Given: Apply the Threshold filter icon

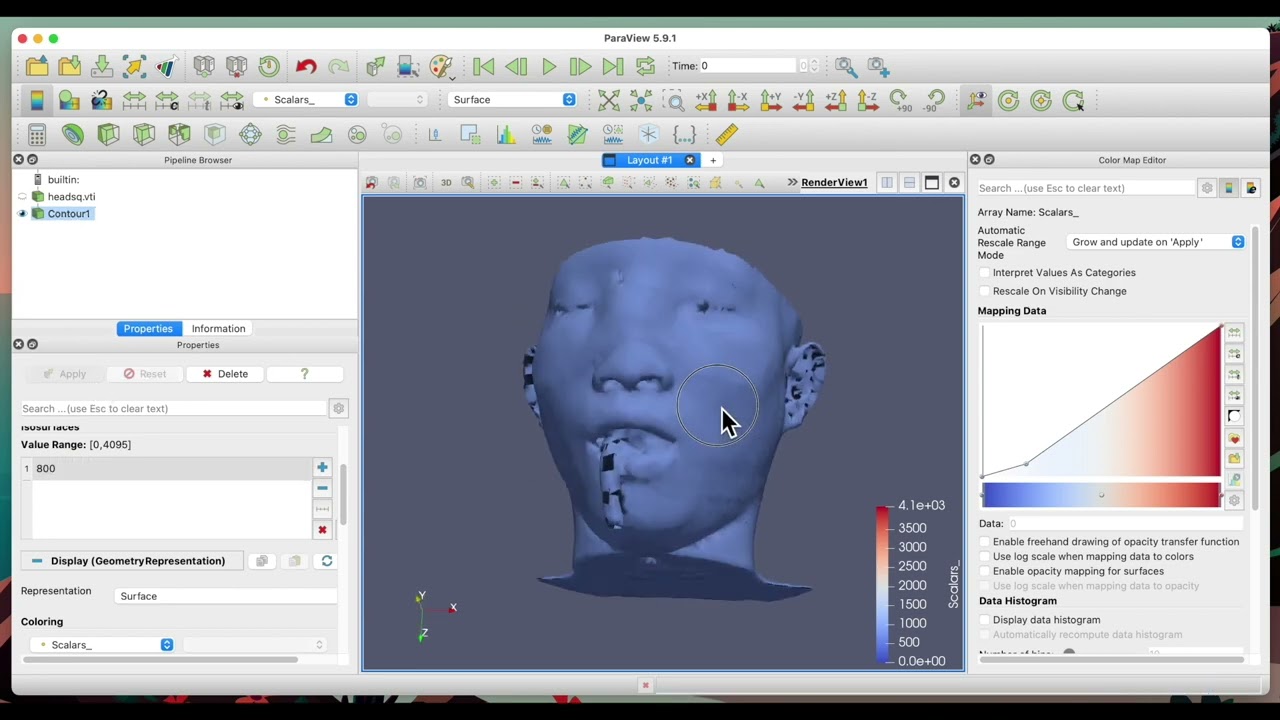Looking at the screenshot, I should coord(179,134).
